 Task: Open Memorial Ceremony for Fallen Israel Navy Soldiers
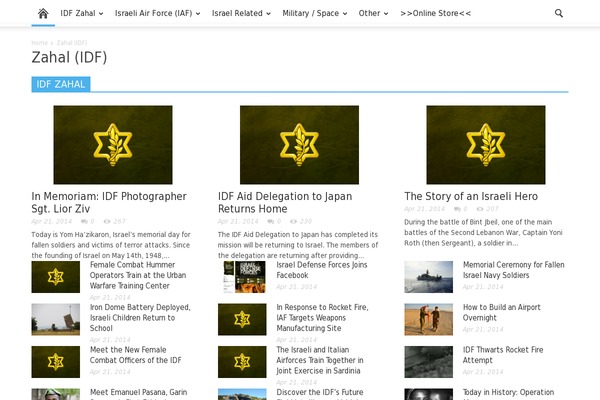tap(514, 270)
